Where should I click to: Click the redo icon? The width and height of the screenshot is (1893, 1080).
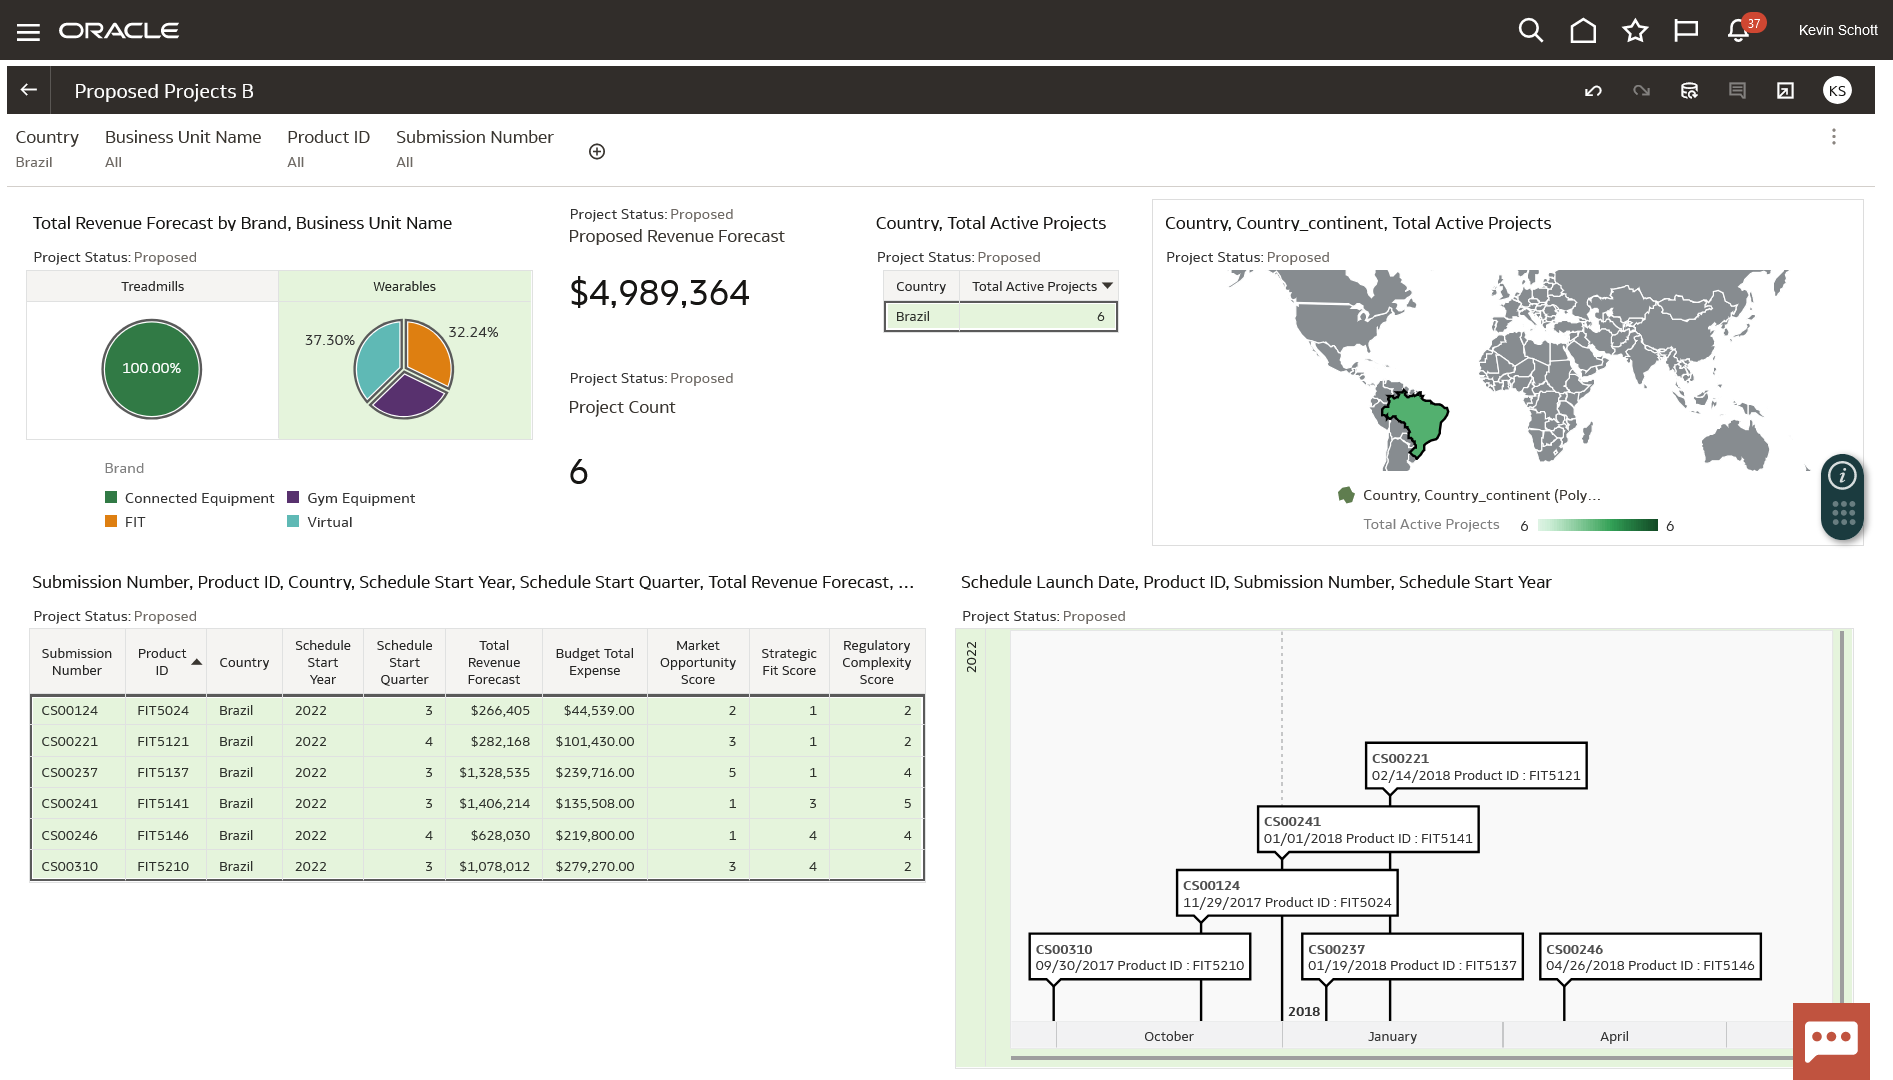tap(1641, 90)
